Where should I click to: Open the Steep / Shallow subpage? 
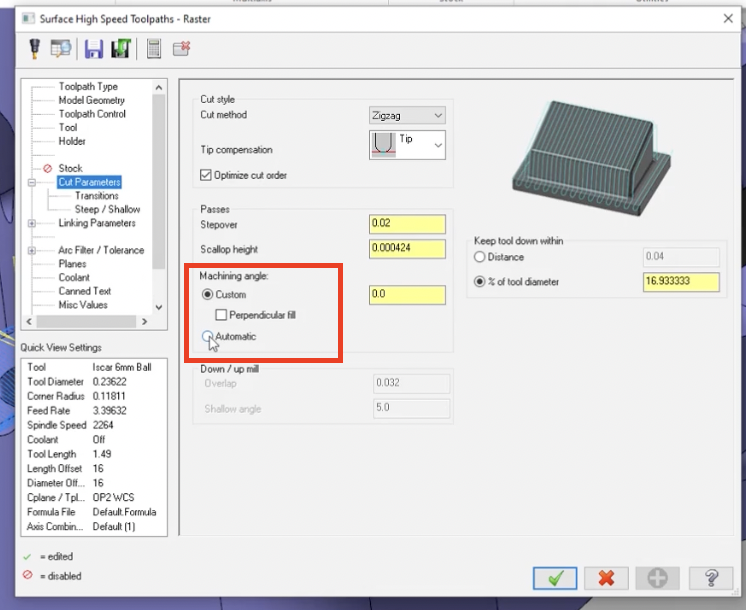pyautogui.click(x=107, y=209)
